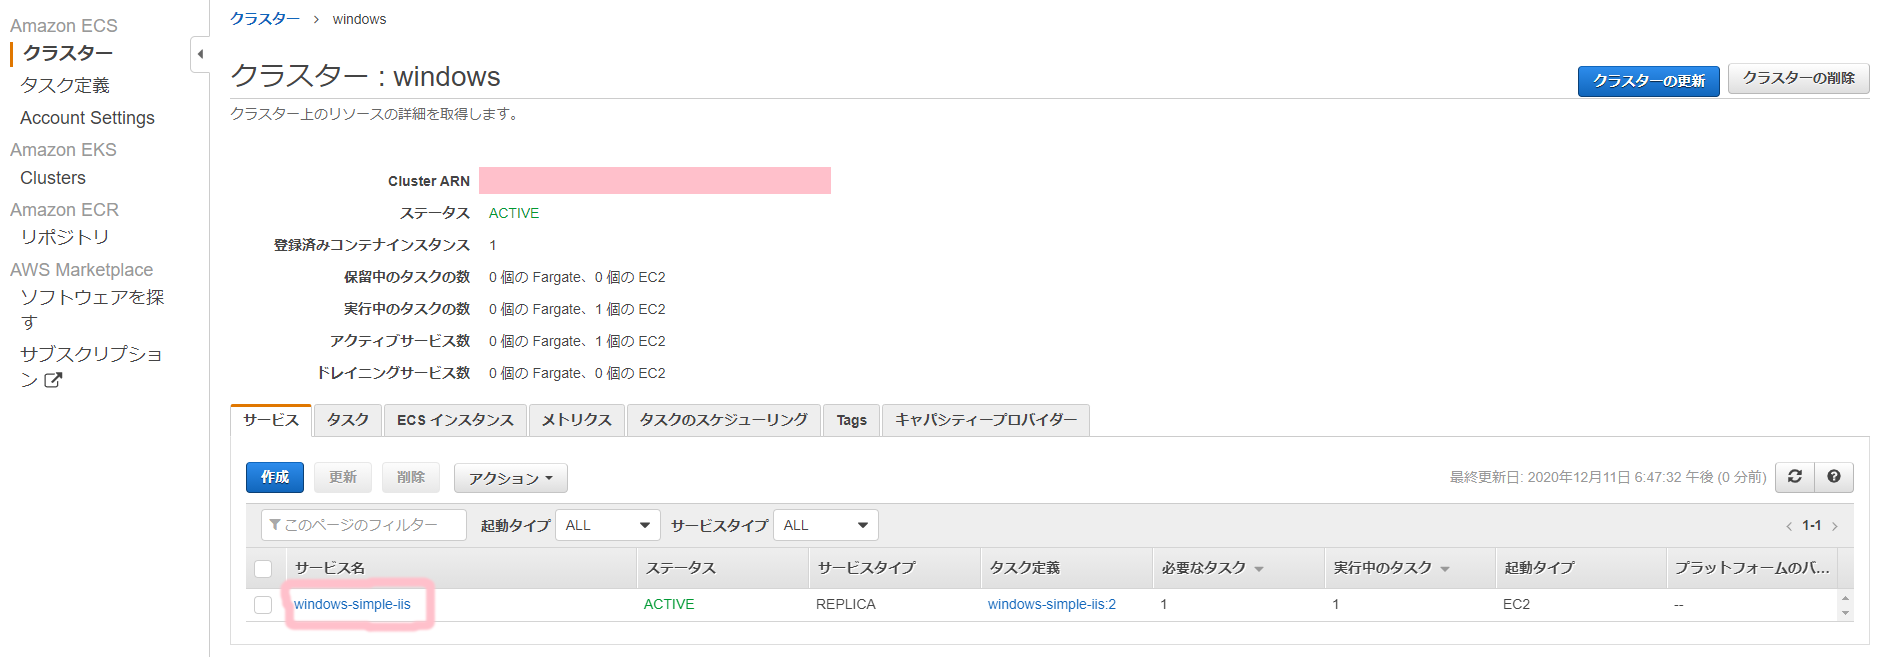Click the blue 作成 button
1879x657 pixels.
tap(275, 477)
